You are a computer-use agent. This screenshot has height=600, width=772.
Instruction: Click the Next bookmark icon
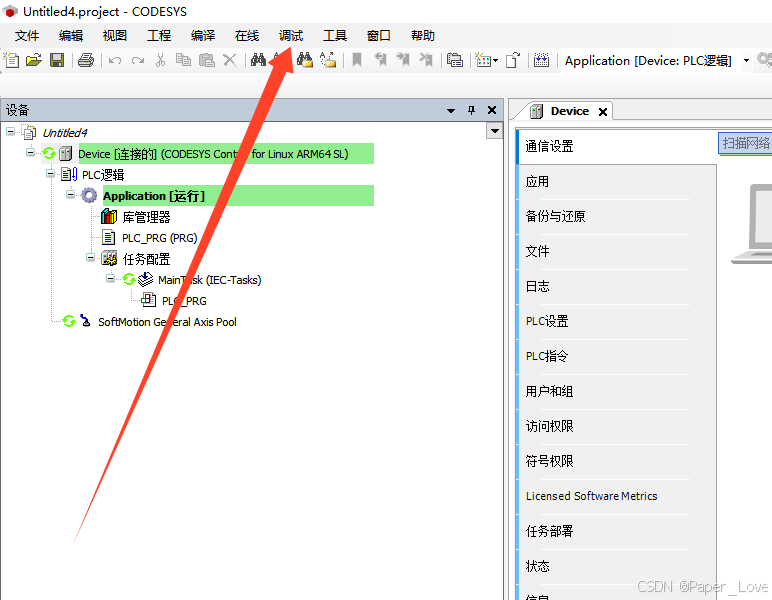click(403, 60)
